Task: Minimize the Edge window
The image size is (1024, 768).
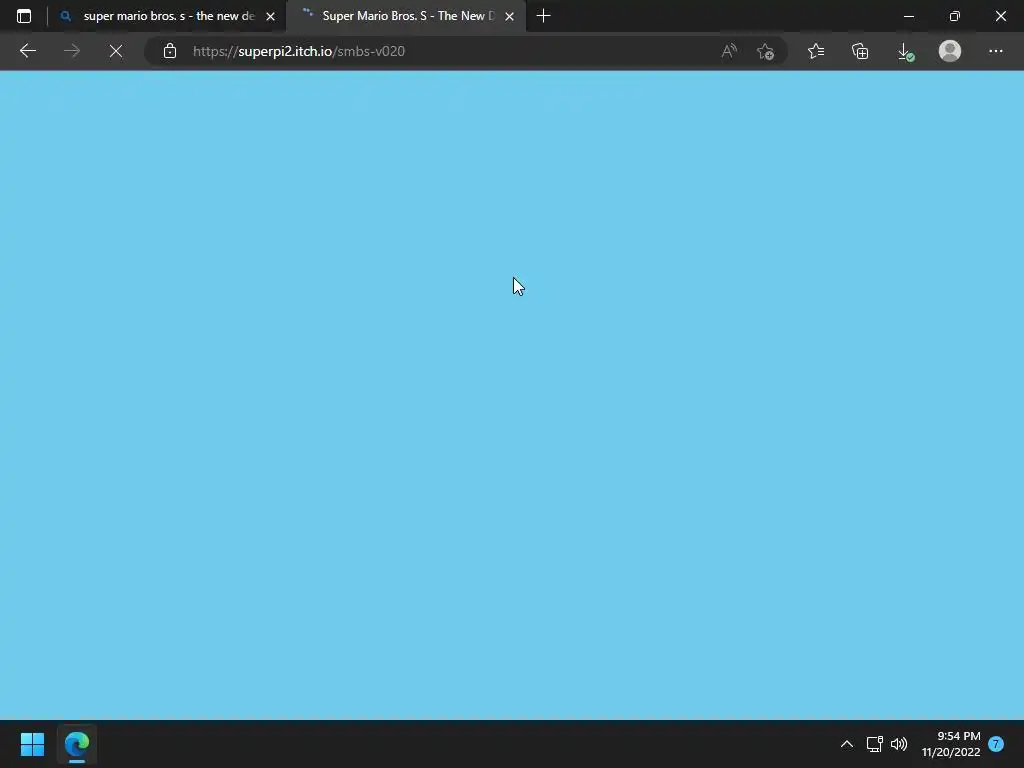Action: point(908,16)
